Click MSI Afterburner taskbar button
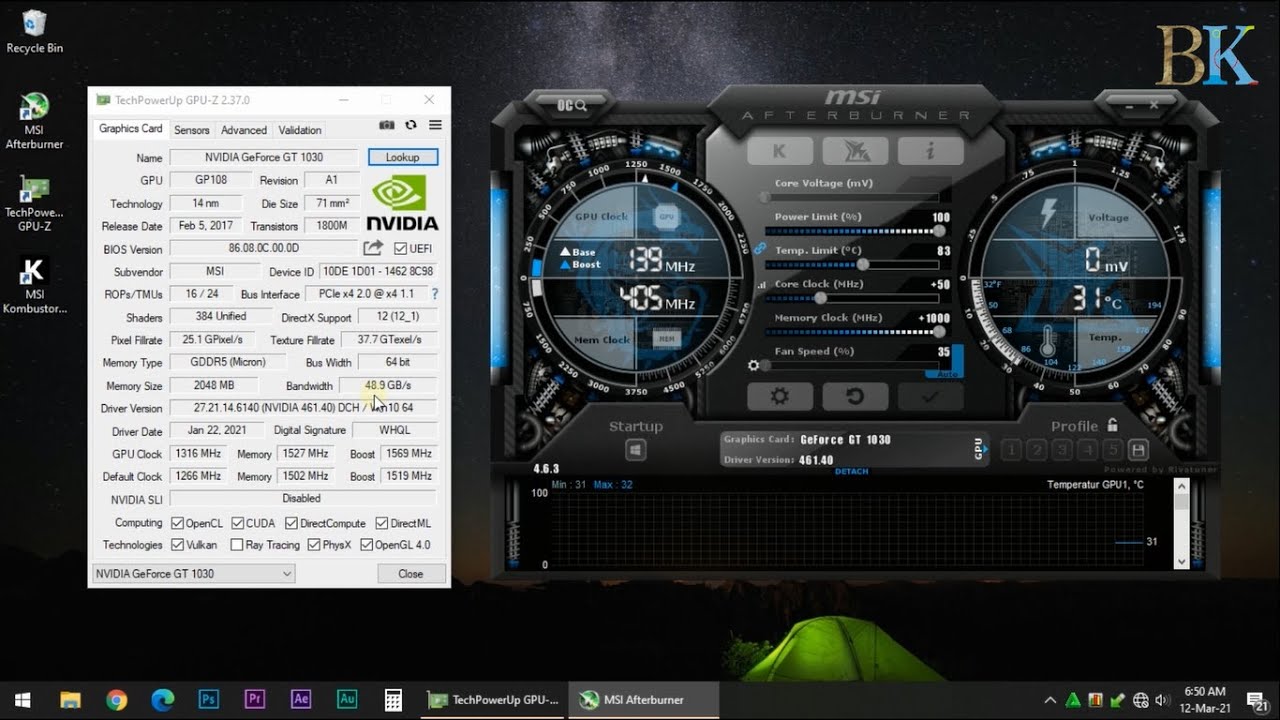This screenshot has width=1280, height=720. pyautogui.click(x=644, y=700)
